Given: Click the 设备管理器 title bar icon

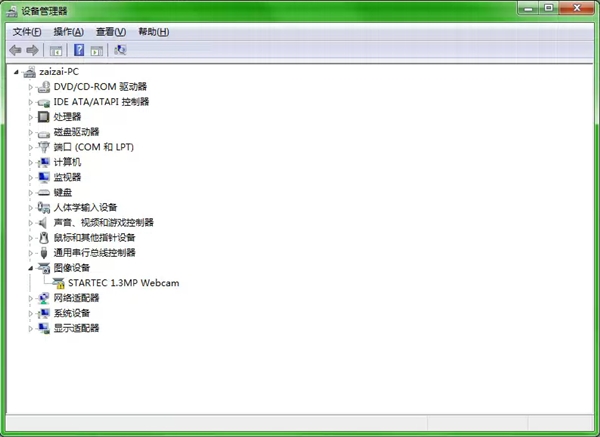Looking at the screenshot, I should click(x=12, y=11).
